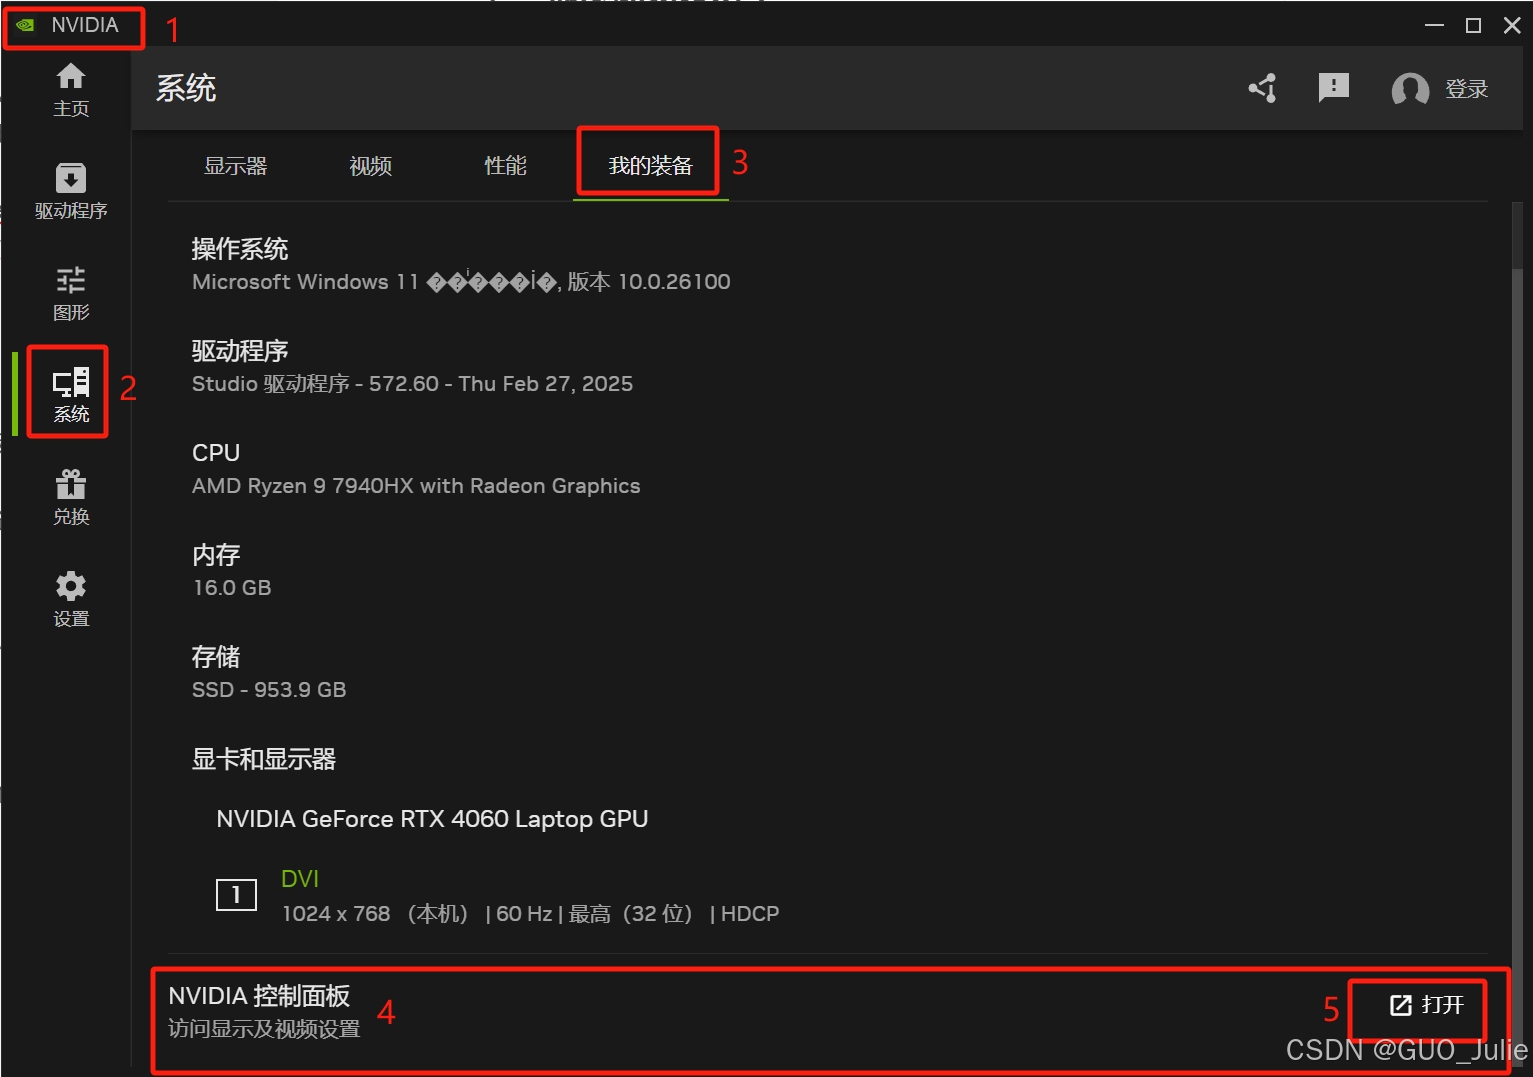The height and width of the screenshot is (1077, 1533).
Task: Click the user avatar icon
Action: click(1410, 90)
